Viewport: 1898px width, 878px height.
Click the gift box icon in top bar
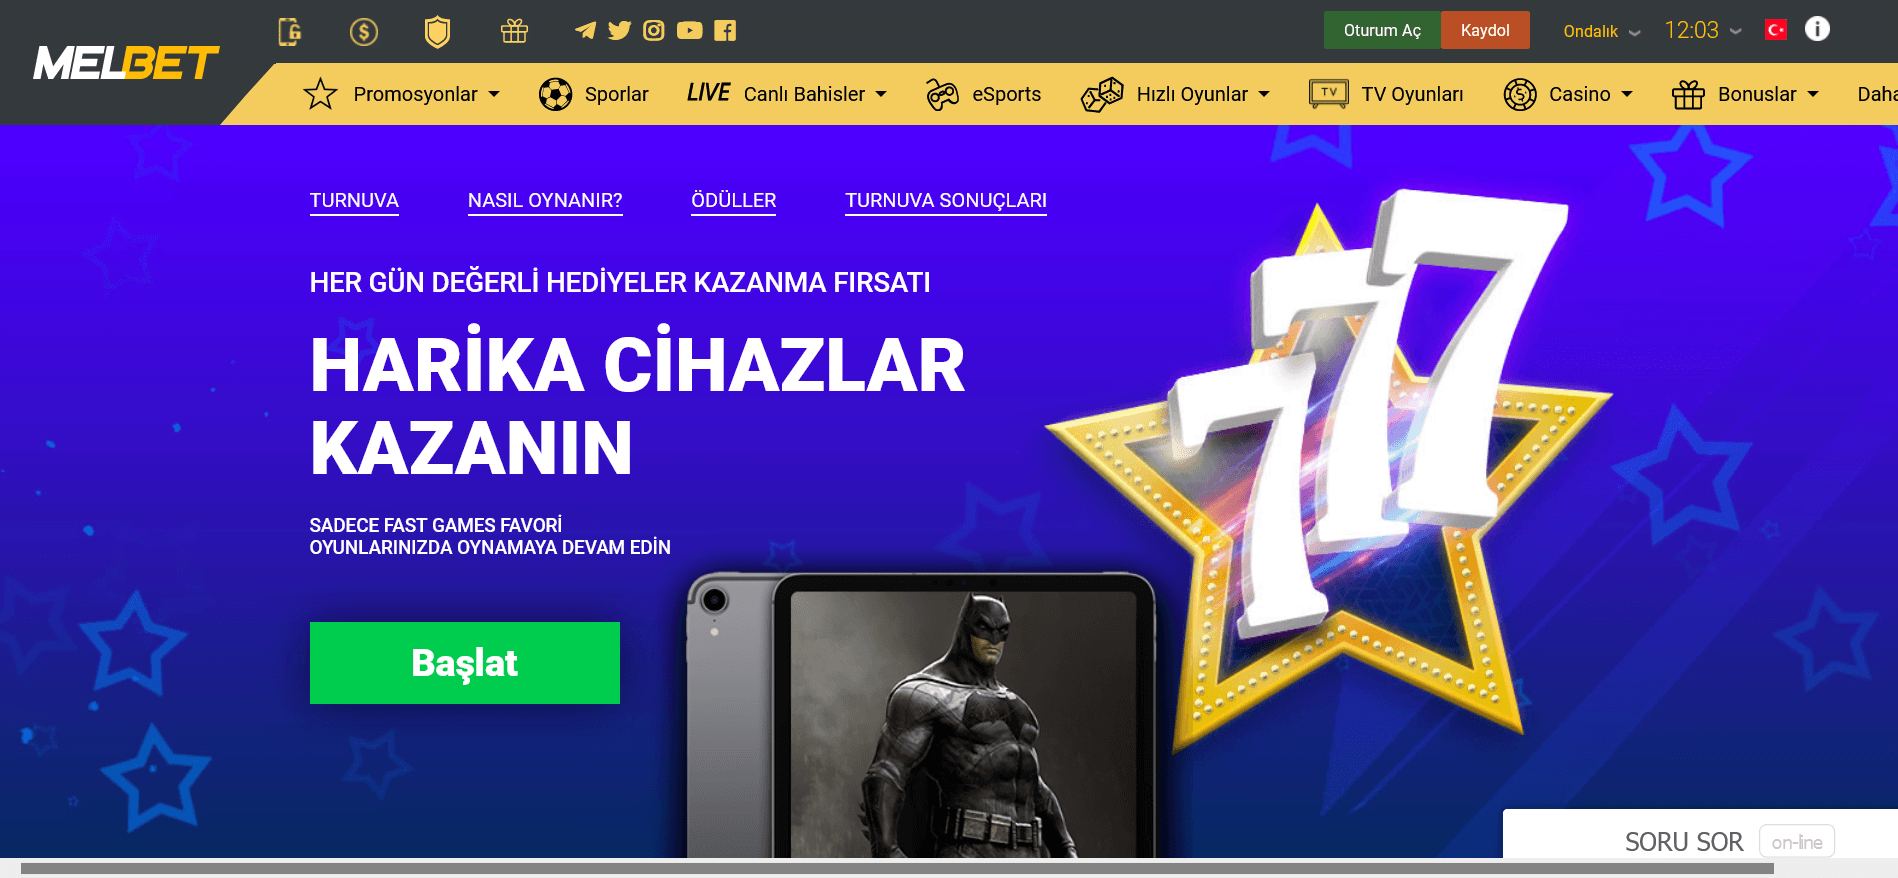pos(514,31)
